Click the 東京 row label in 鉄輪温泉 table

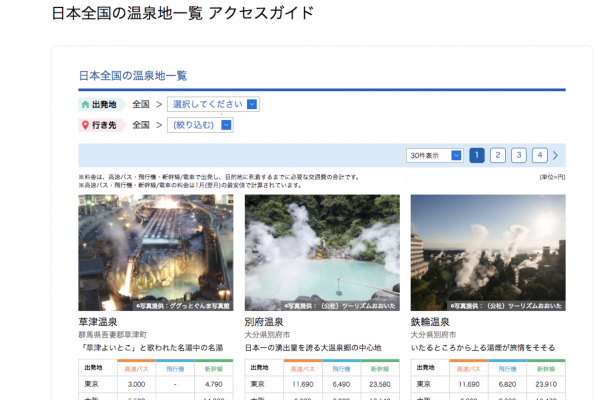[424, 384]
